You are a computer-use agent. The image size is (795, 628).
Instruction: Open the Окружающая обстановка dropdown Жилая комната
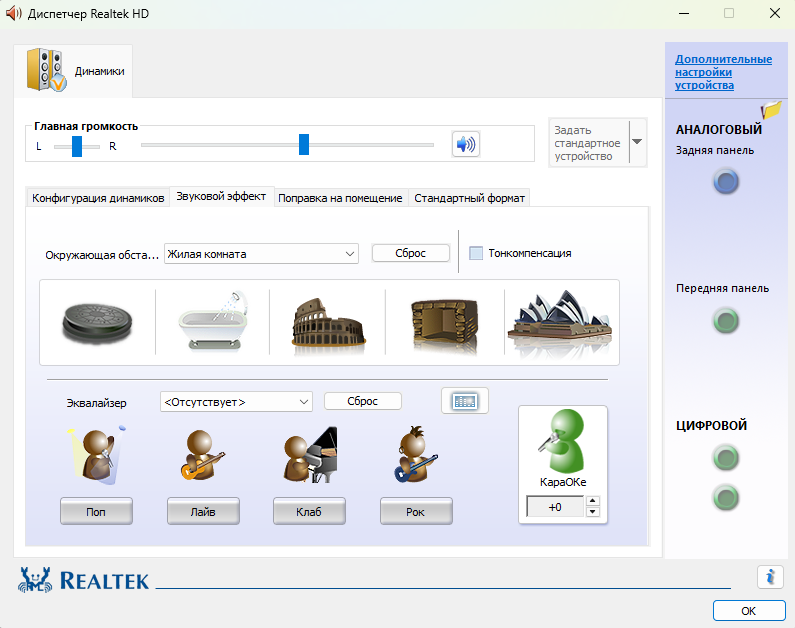click(x=261, y=254)
